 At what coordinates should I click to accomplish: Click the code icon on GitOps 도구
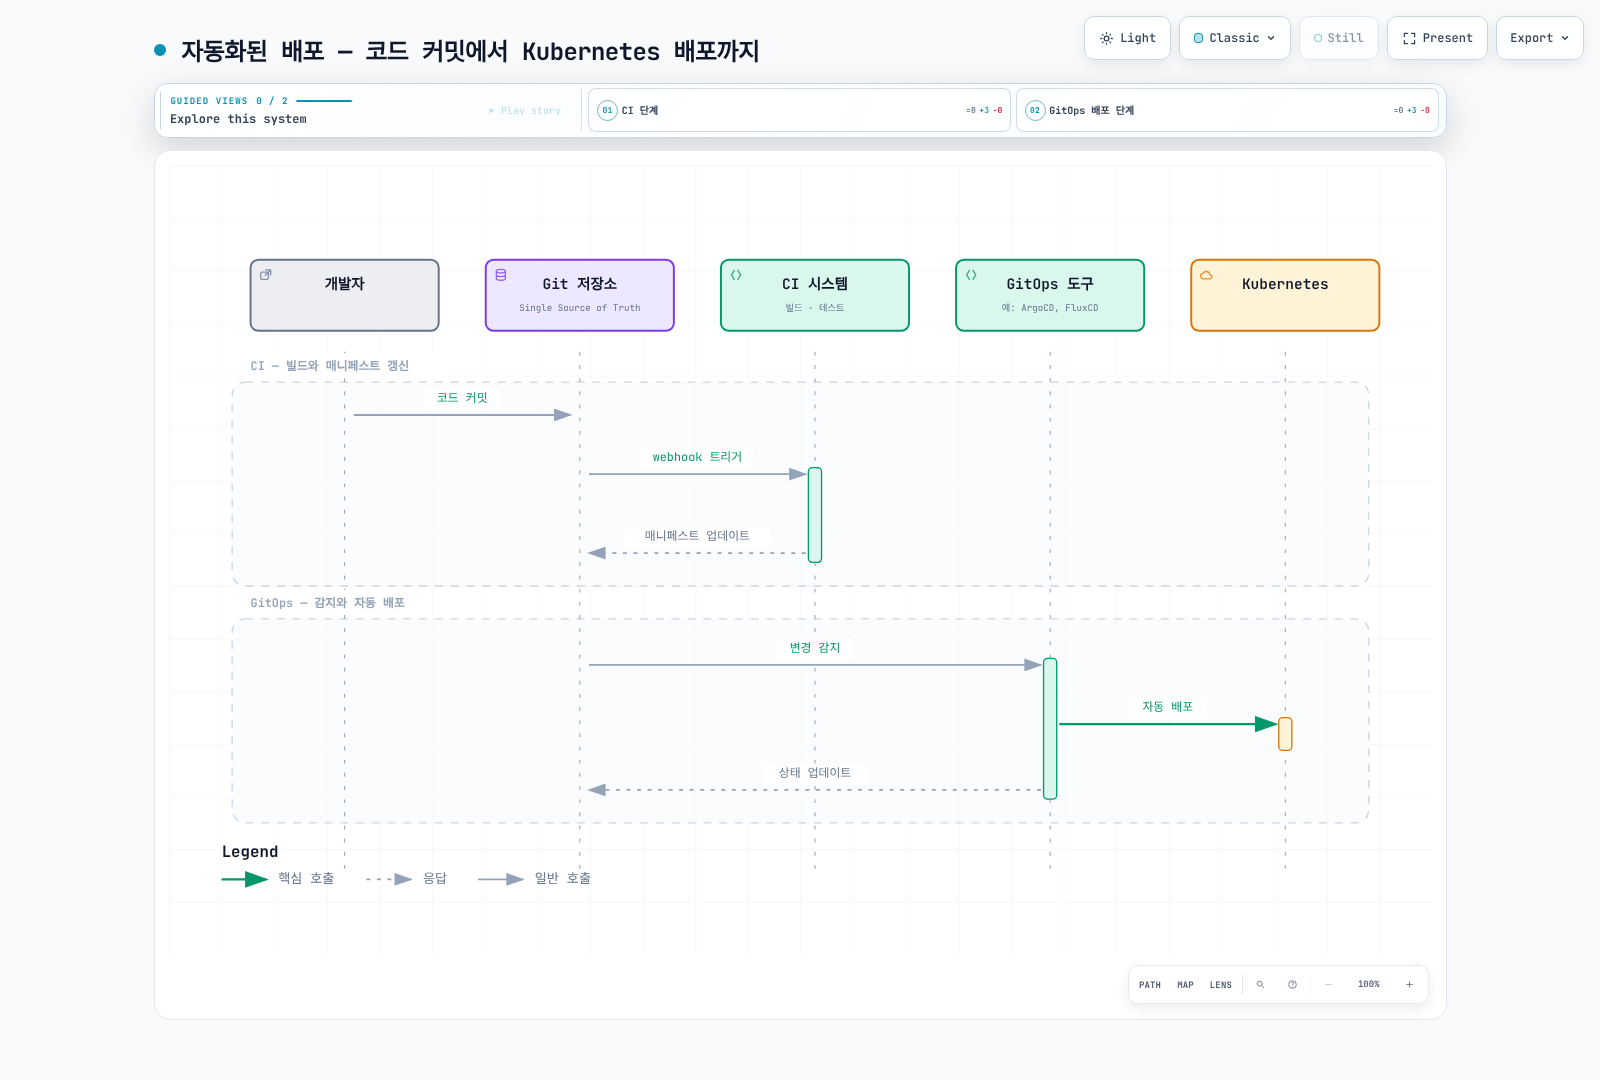(x=971, y=275)
